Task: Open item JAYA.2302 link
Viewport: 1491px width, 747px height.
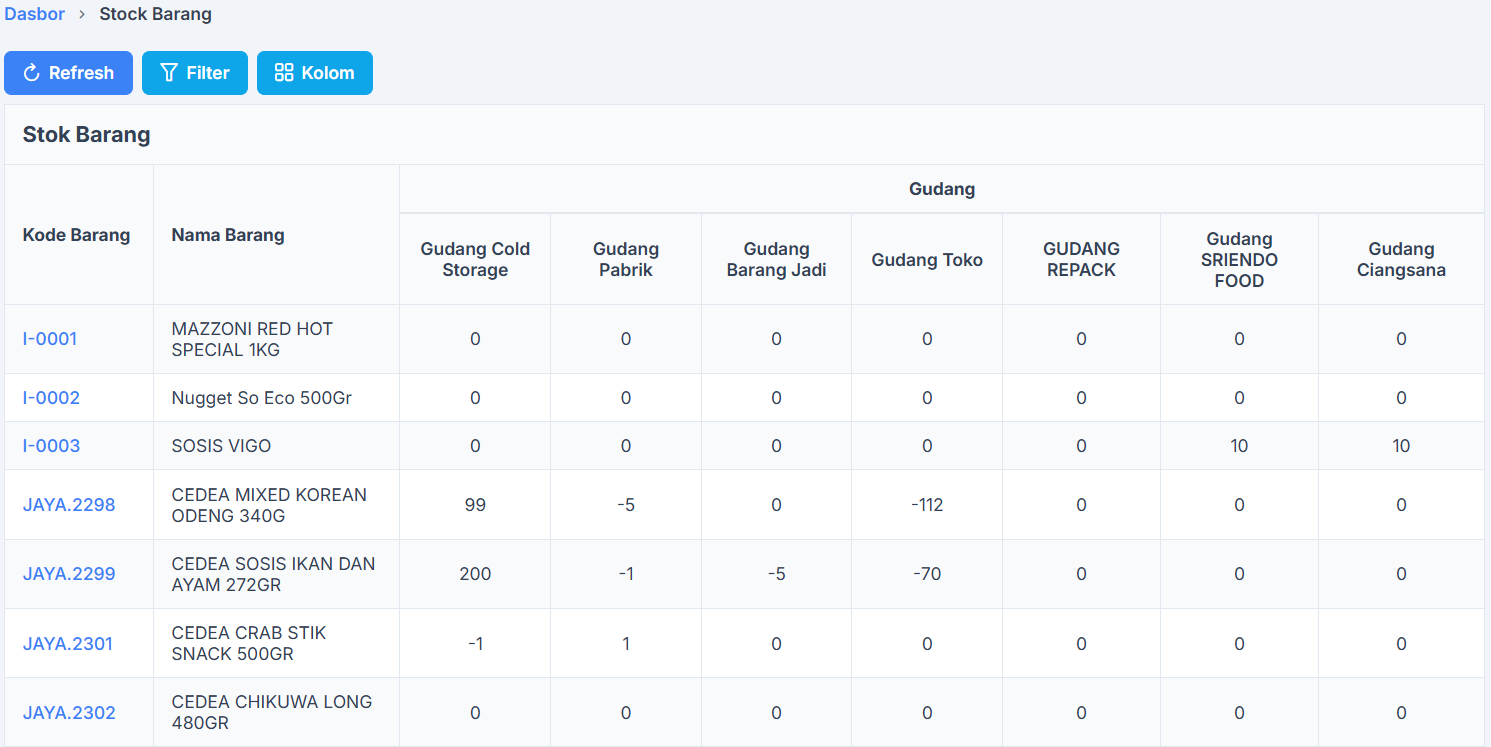Action: [x=69, y=713]
